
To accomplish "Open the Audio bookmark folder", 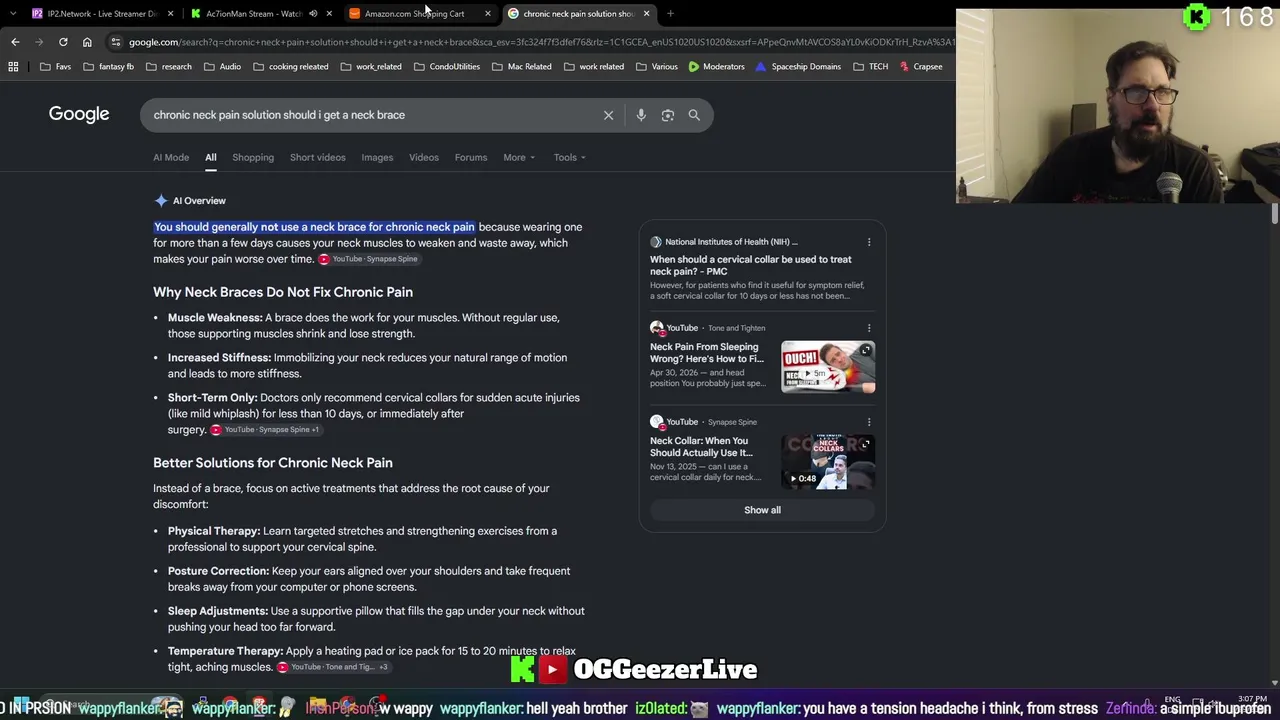I will pyautogui.click(x=222, y=67).
